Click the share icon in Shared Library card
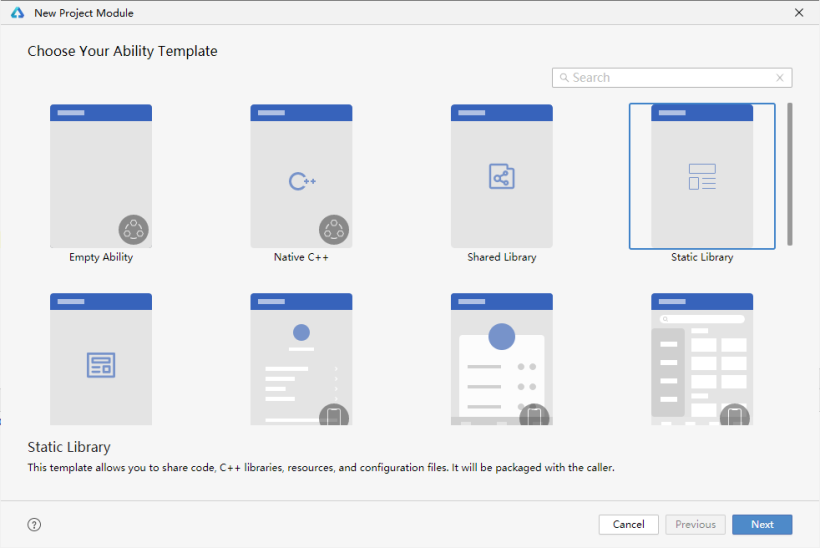 point(502,177)
